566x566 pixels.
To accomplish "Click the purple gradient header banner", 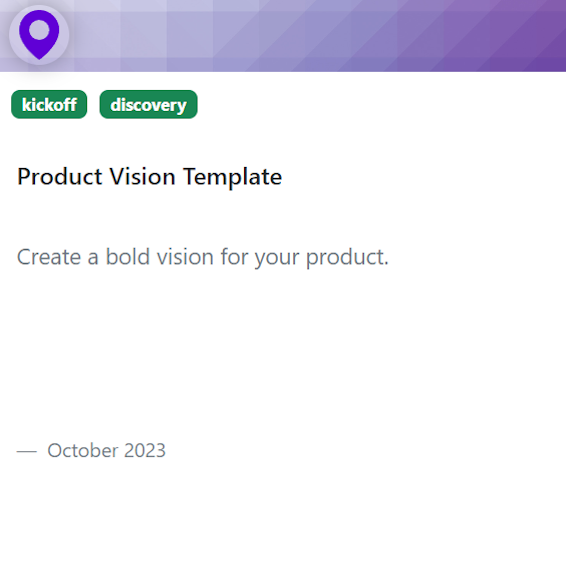I will (x=283, y=36).
